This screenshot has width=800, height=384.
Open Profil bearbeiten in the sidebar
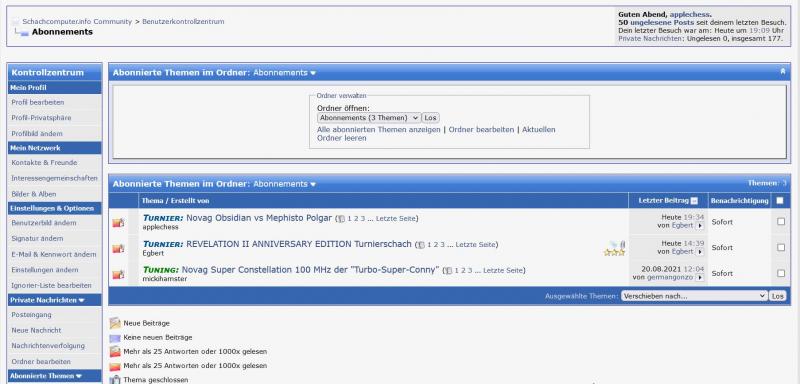[38, 103]
